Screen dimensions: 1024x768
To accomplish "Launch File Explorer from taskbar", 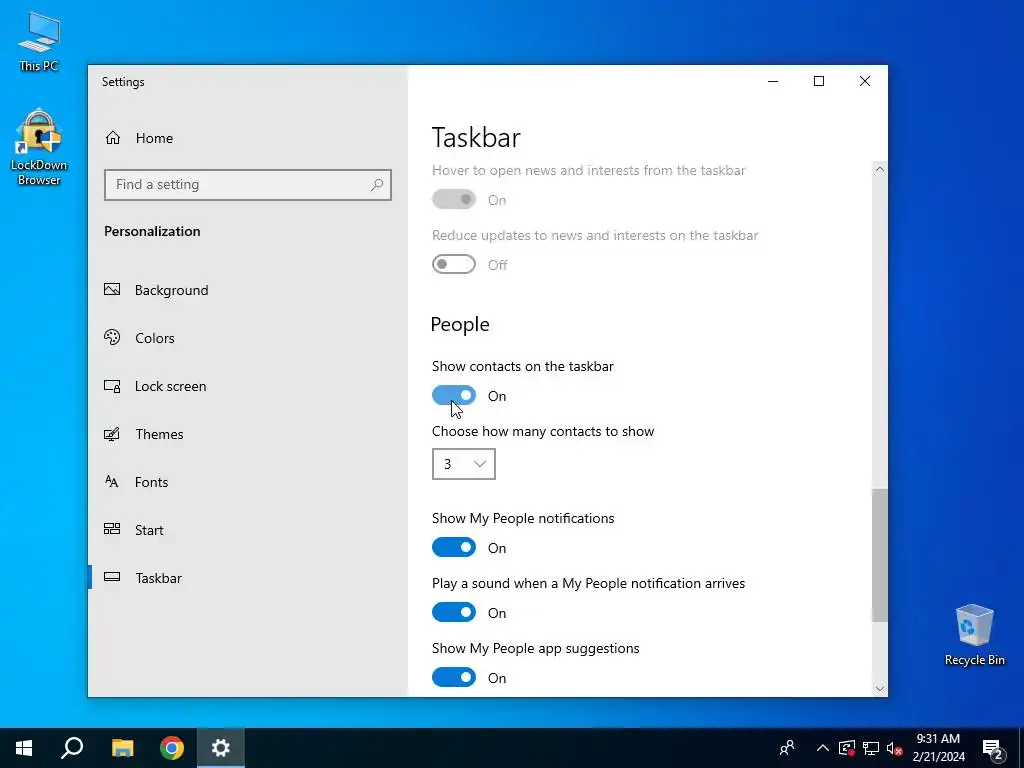I will pyautogui.click(x=122, y=748).
